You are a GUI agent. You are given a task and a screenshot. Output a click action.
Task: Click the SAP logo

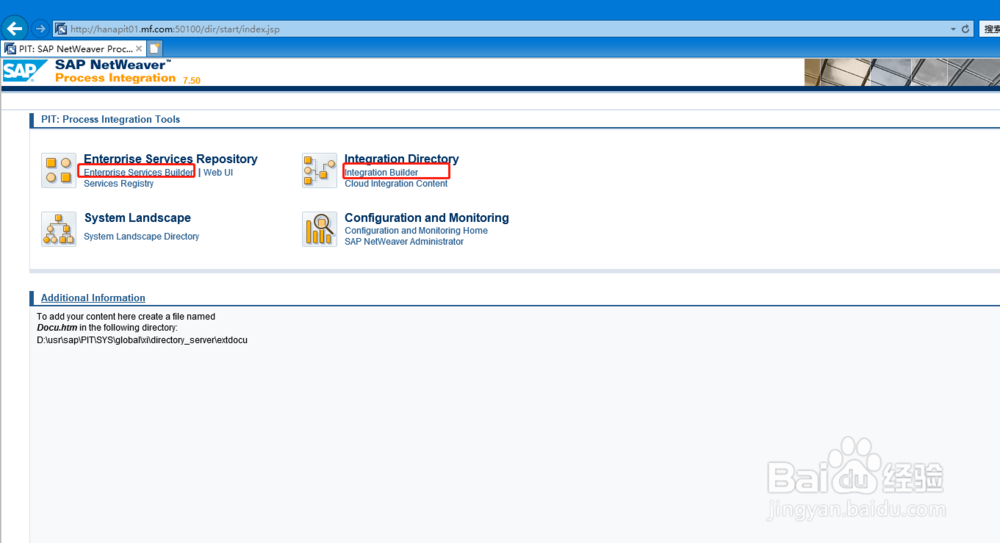click(x=24, y=71)
